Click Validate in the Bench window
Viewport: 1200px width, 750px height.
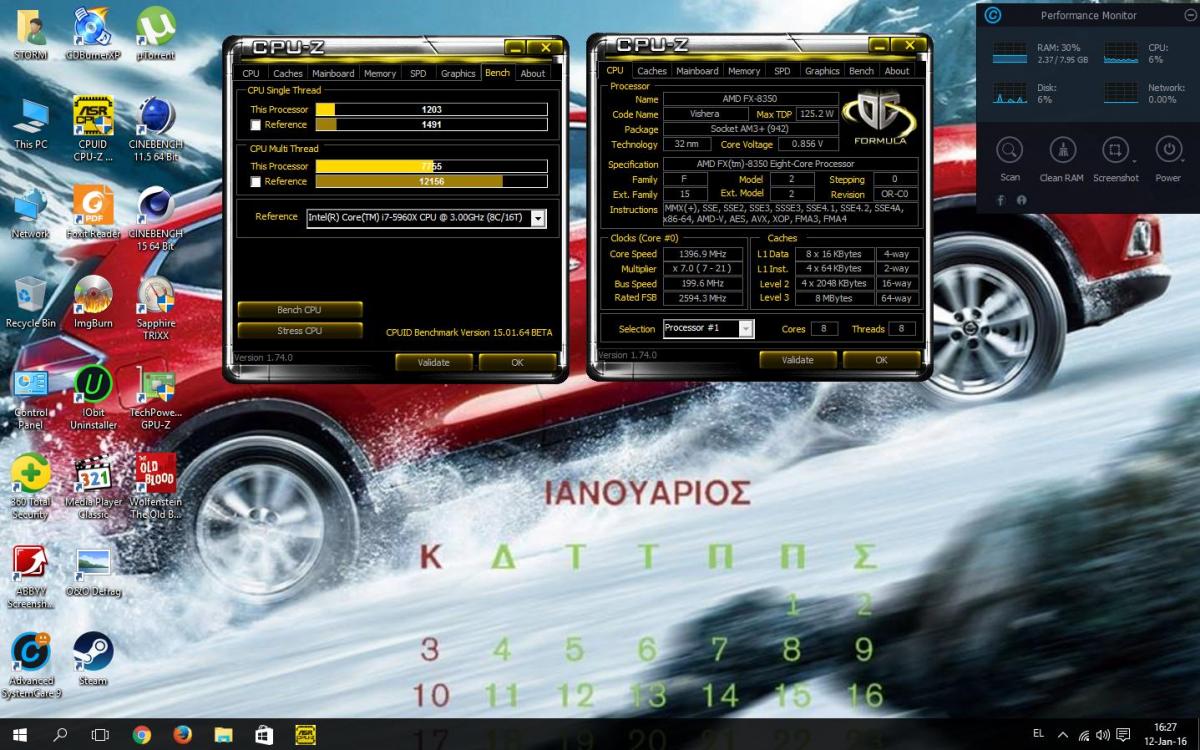click(434, 362)
